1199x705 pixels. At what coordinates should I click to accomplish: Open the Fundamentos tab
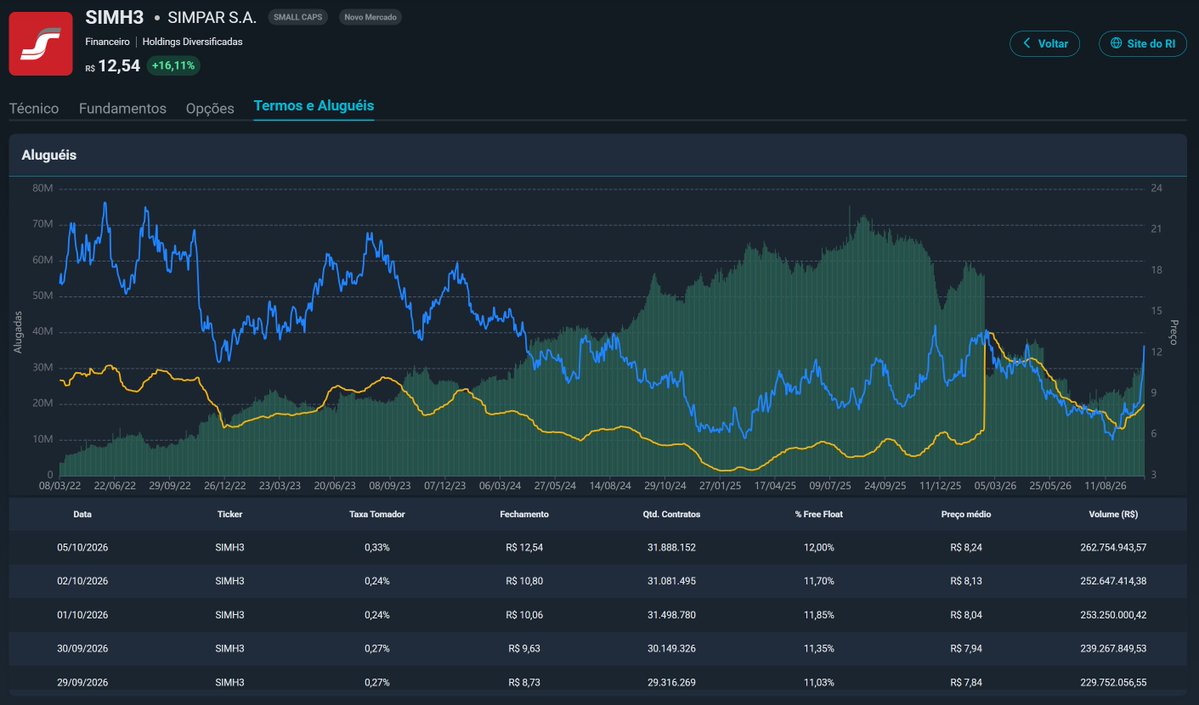122,109
